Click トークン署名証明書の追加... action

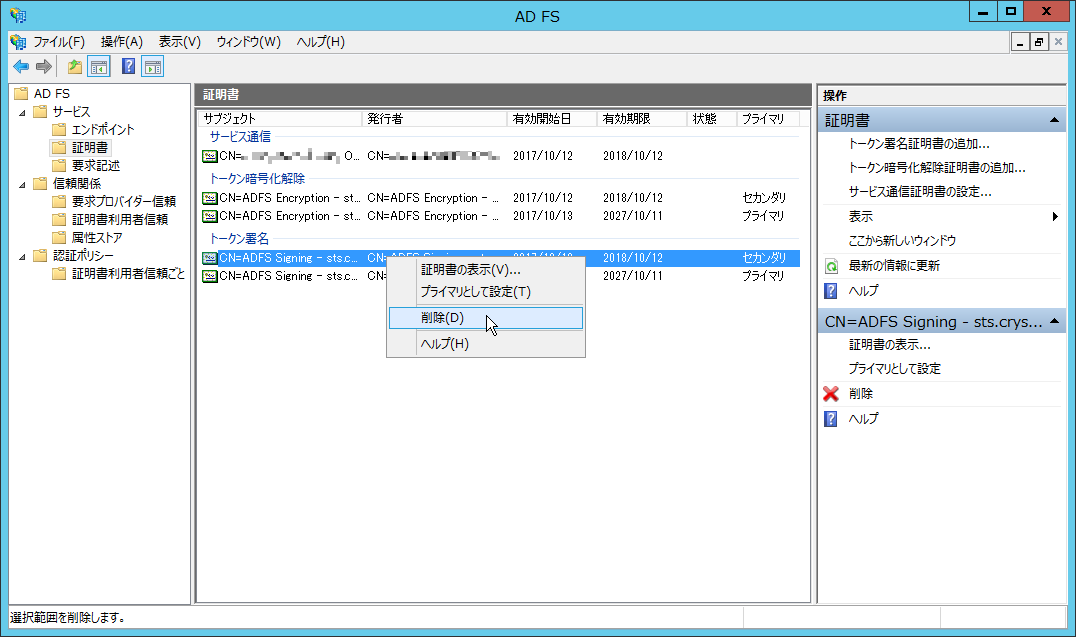click(919, 143)
